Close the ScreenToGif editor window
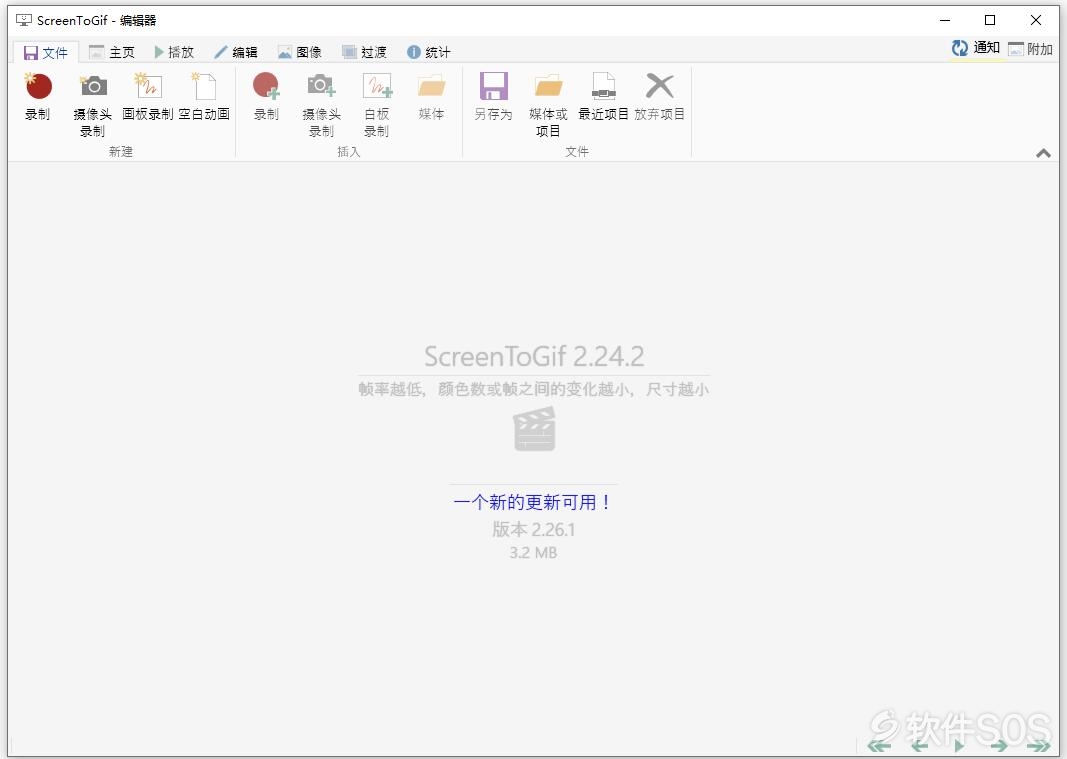This screenshot has height=759, width=1067. coord(1036,20)
